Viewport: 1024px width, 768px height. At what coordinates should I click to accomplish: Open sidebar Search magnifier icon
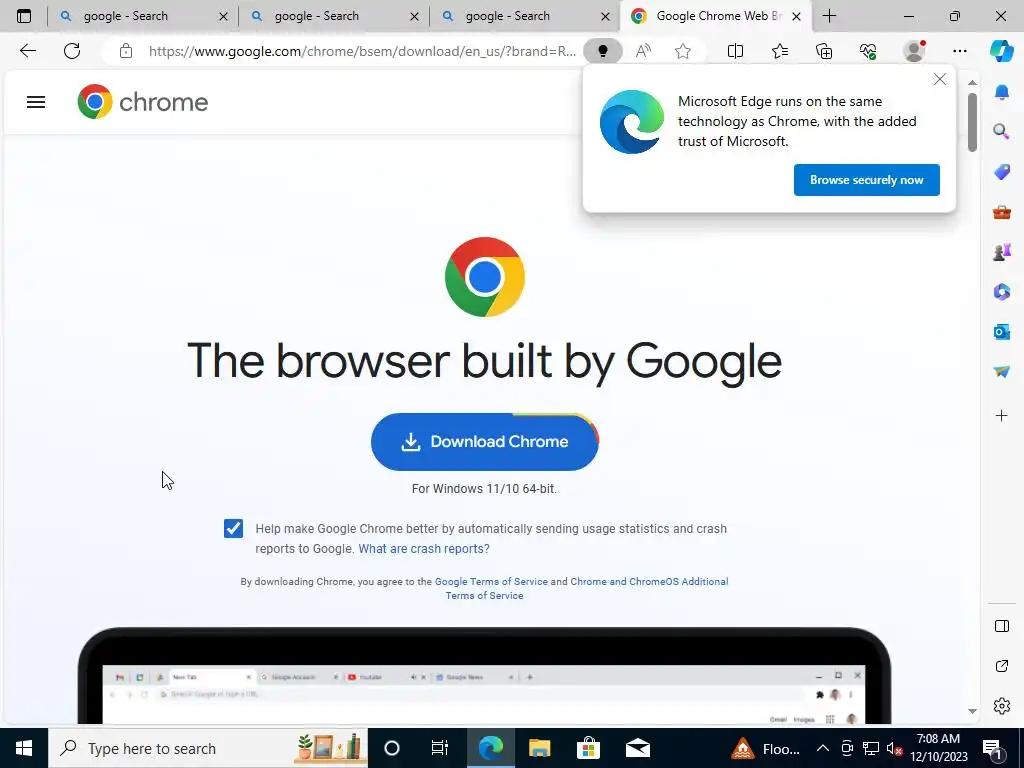coord(1002,132)
